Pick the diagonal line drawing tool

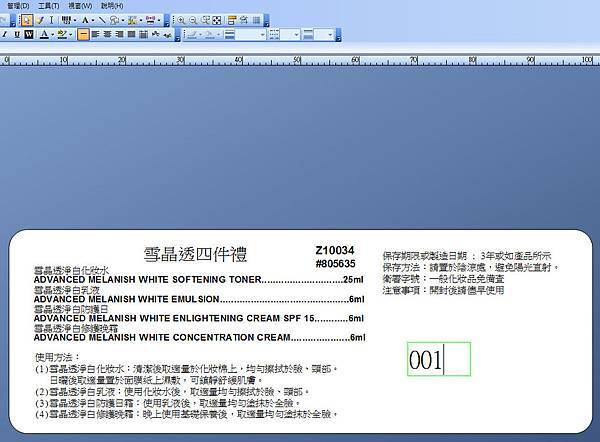(102, 20)
